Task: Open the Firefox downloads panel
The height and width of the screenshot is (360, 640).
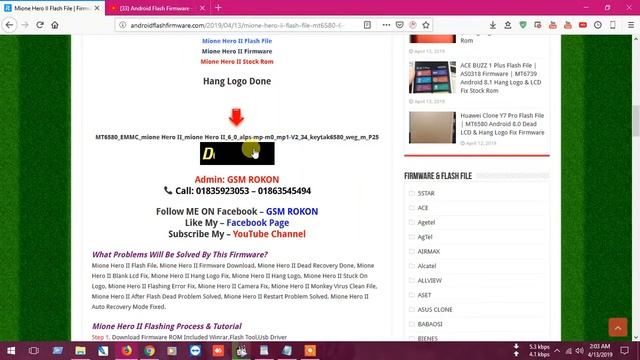Action: point(493,25)
